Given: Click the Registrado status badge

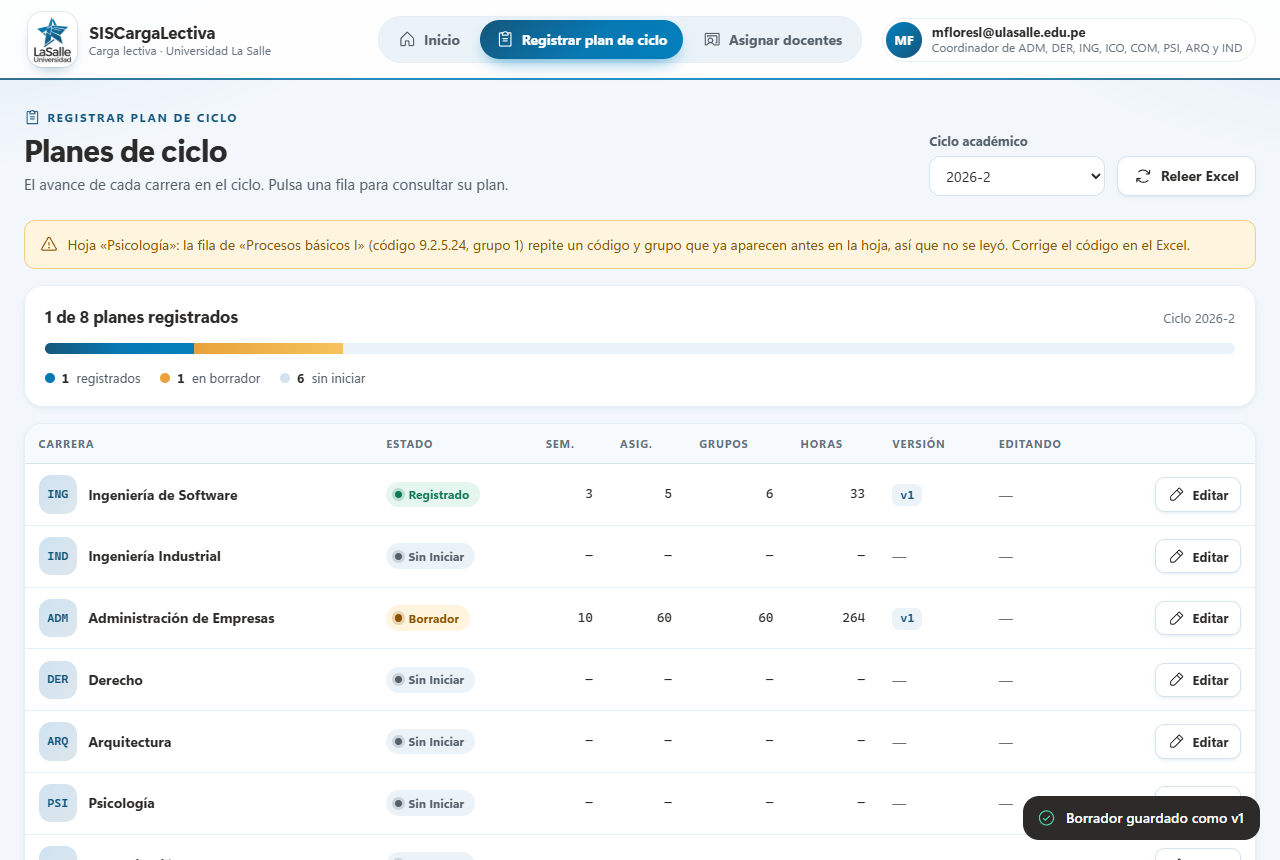Looking at the screenshot, I should pos(433,495).
